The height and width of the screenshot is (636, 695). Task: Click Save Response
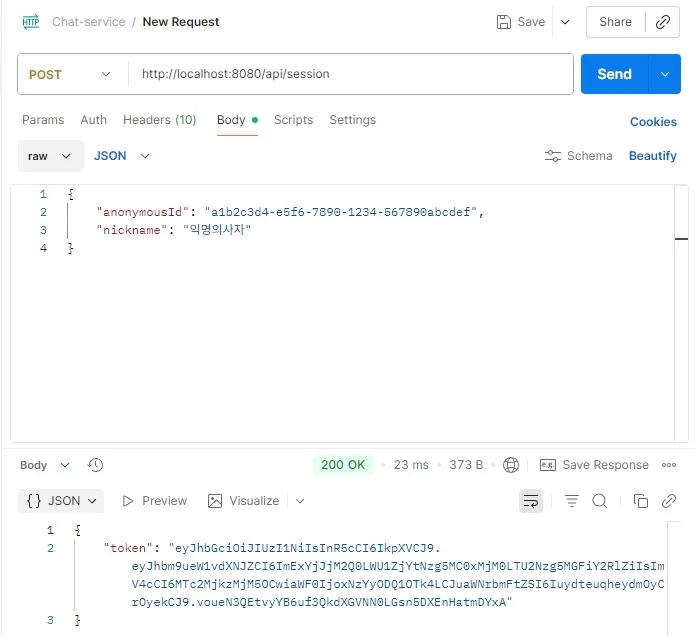595,465
